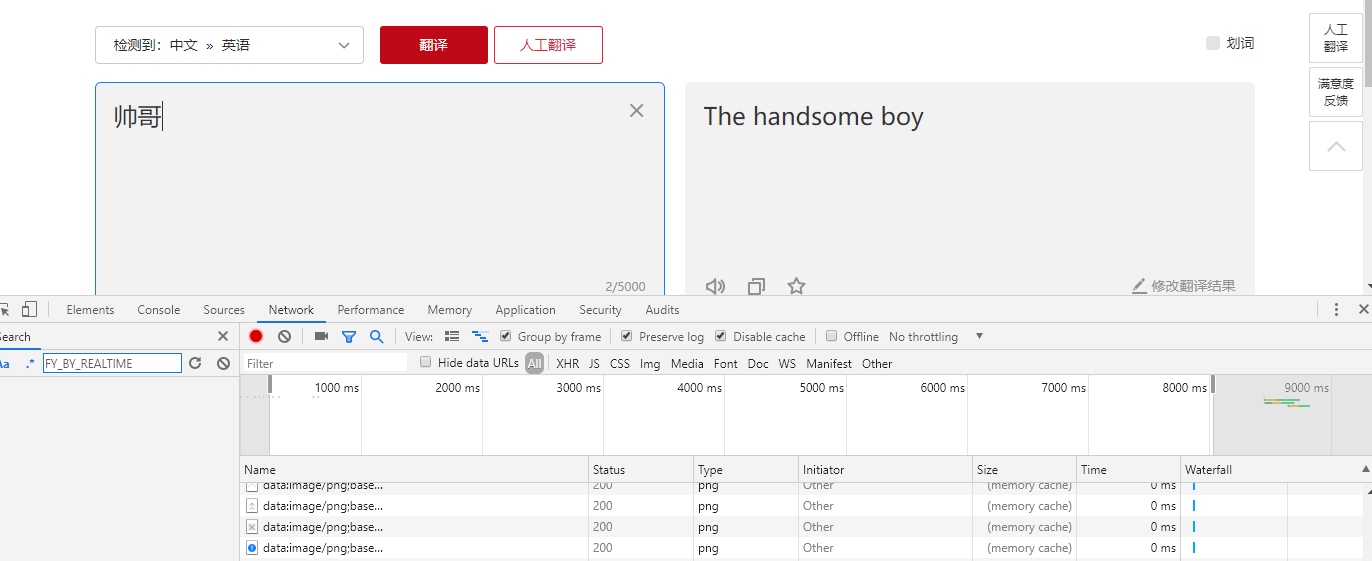This screenshot has width=1372, height=561.
Task: Refresh the search results
Action: pyautogui.click(x=195, y=363)
